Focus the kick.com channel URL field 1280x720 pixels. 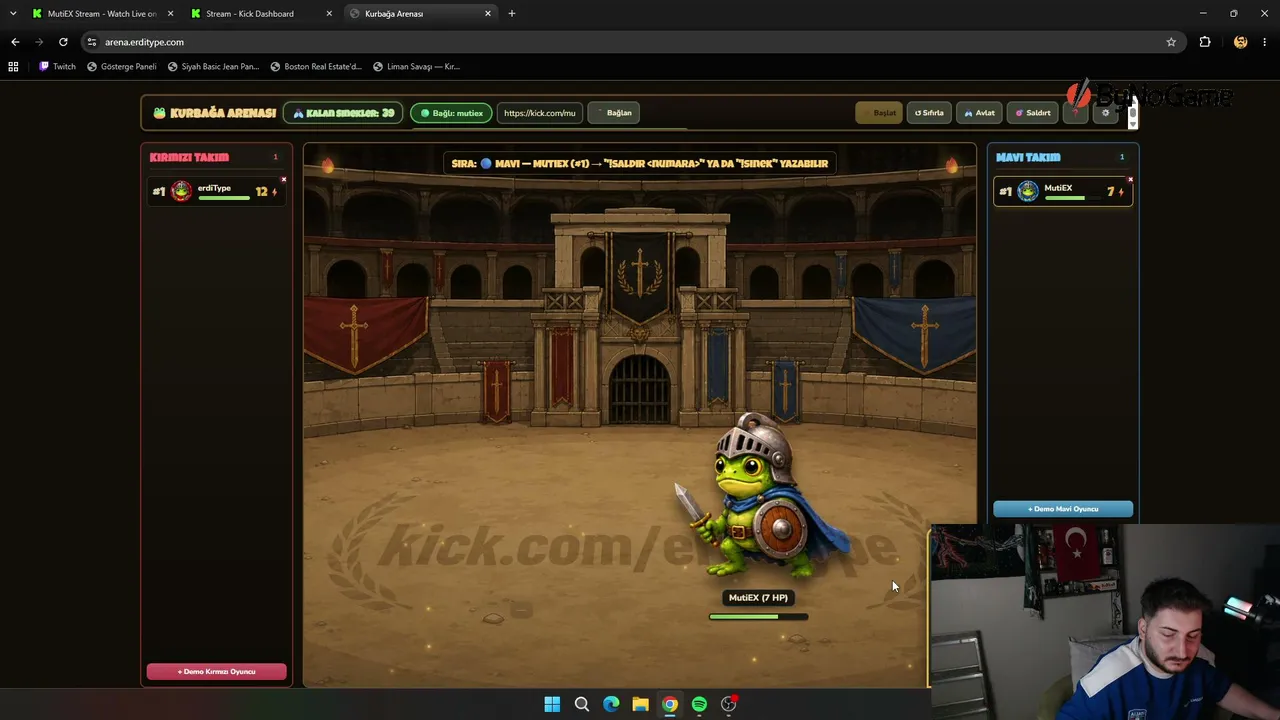point(540,113)
